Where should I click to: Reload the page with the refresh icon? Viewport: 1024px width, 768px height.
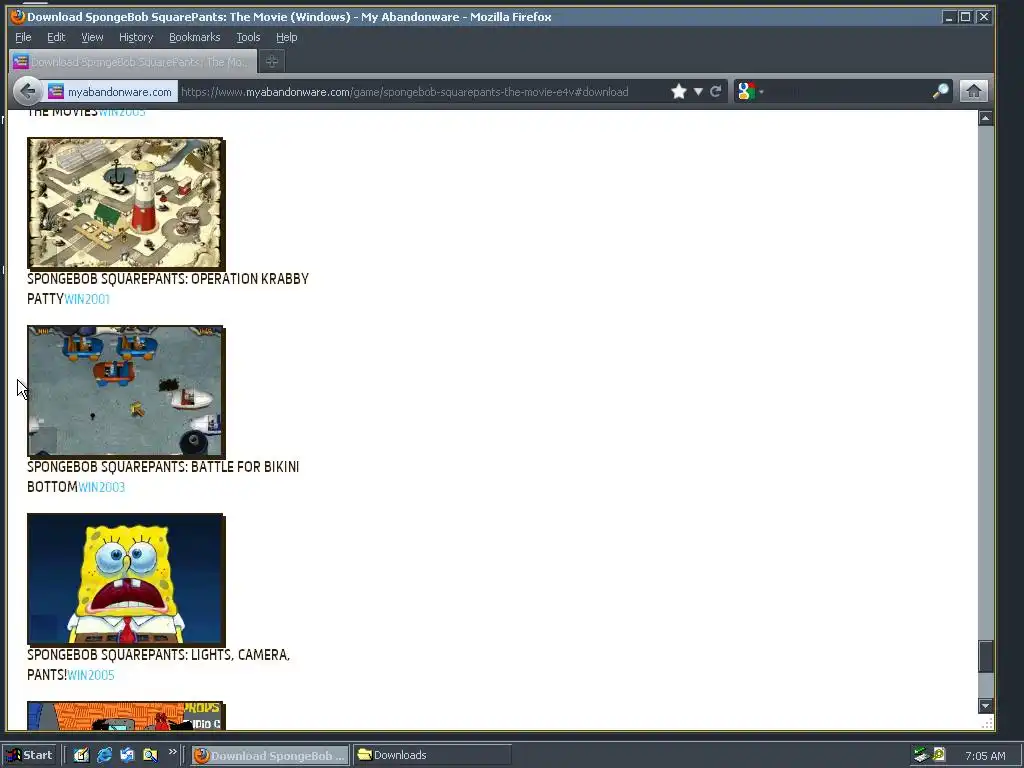[716, 91]
